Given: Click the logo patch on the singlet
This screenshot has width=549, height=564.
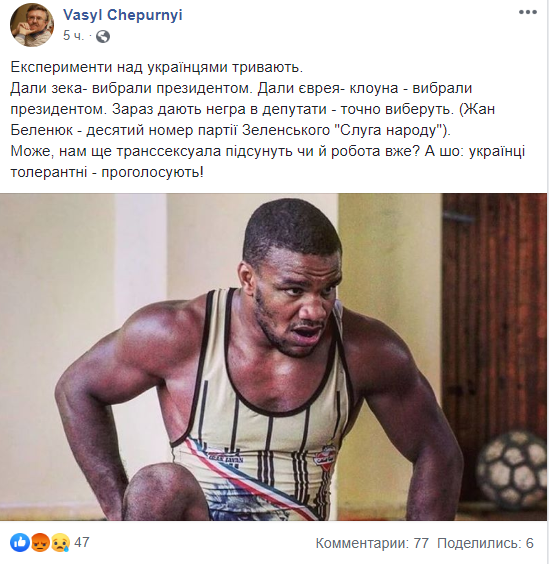Looking at the screenshot, I should click(325, 457).
